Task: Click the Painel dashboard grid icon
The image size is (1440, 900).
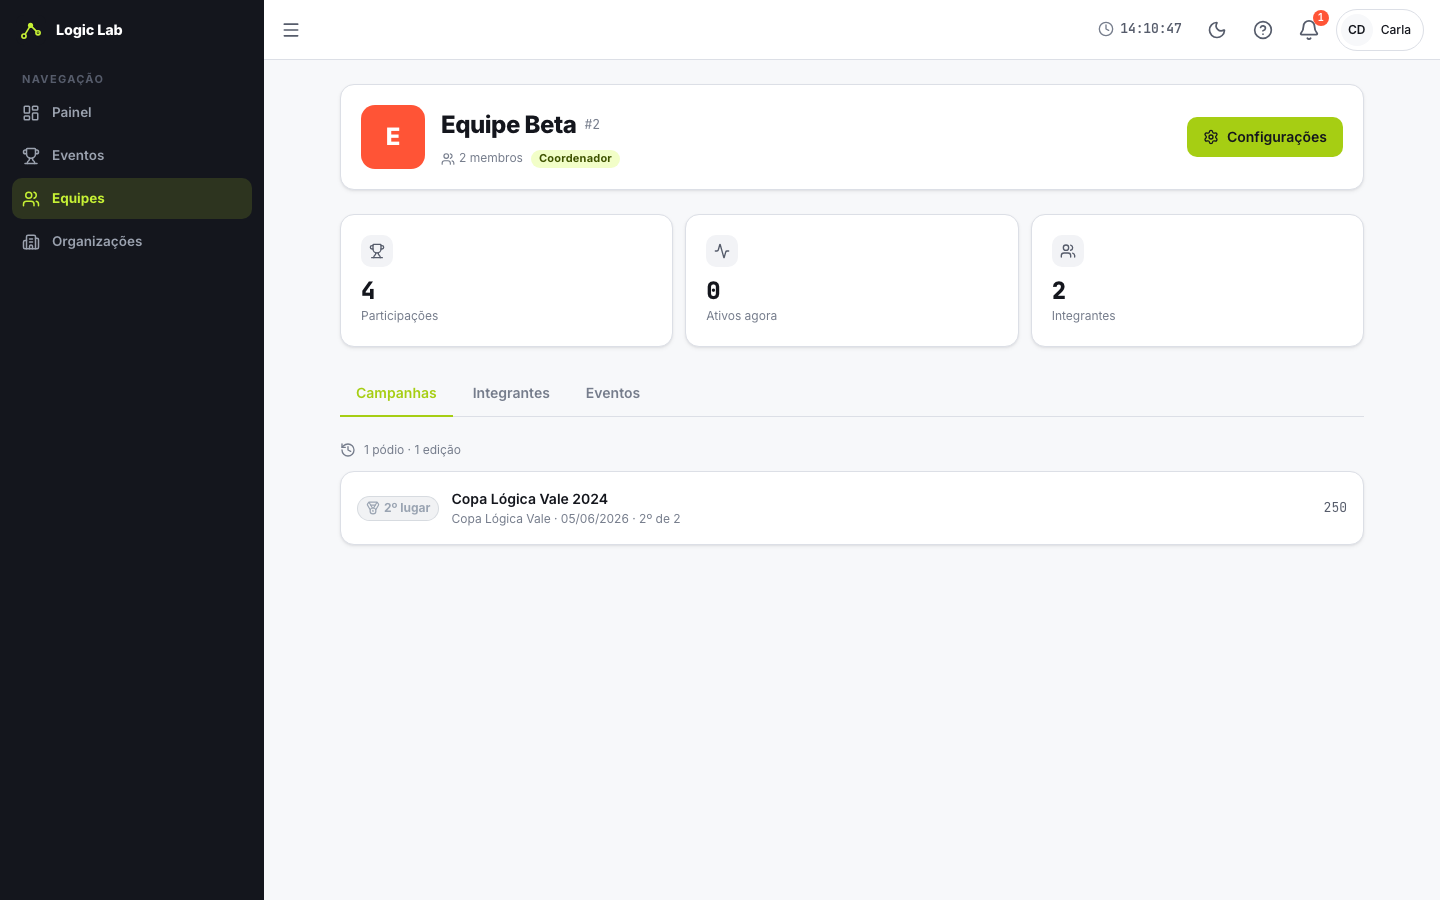Action: point(31,113)
